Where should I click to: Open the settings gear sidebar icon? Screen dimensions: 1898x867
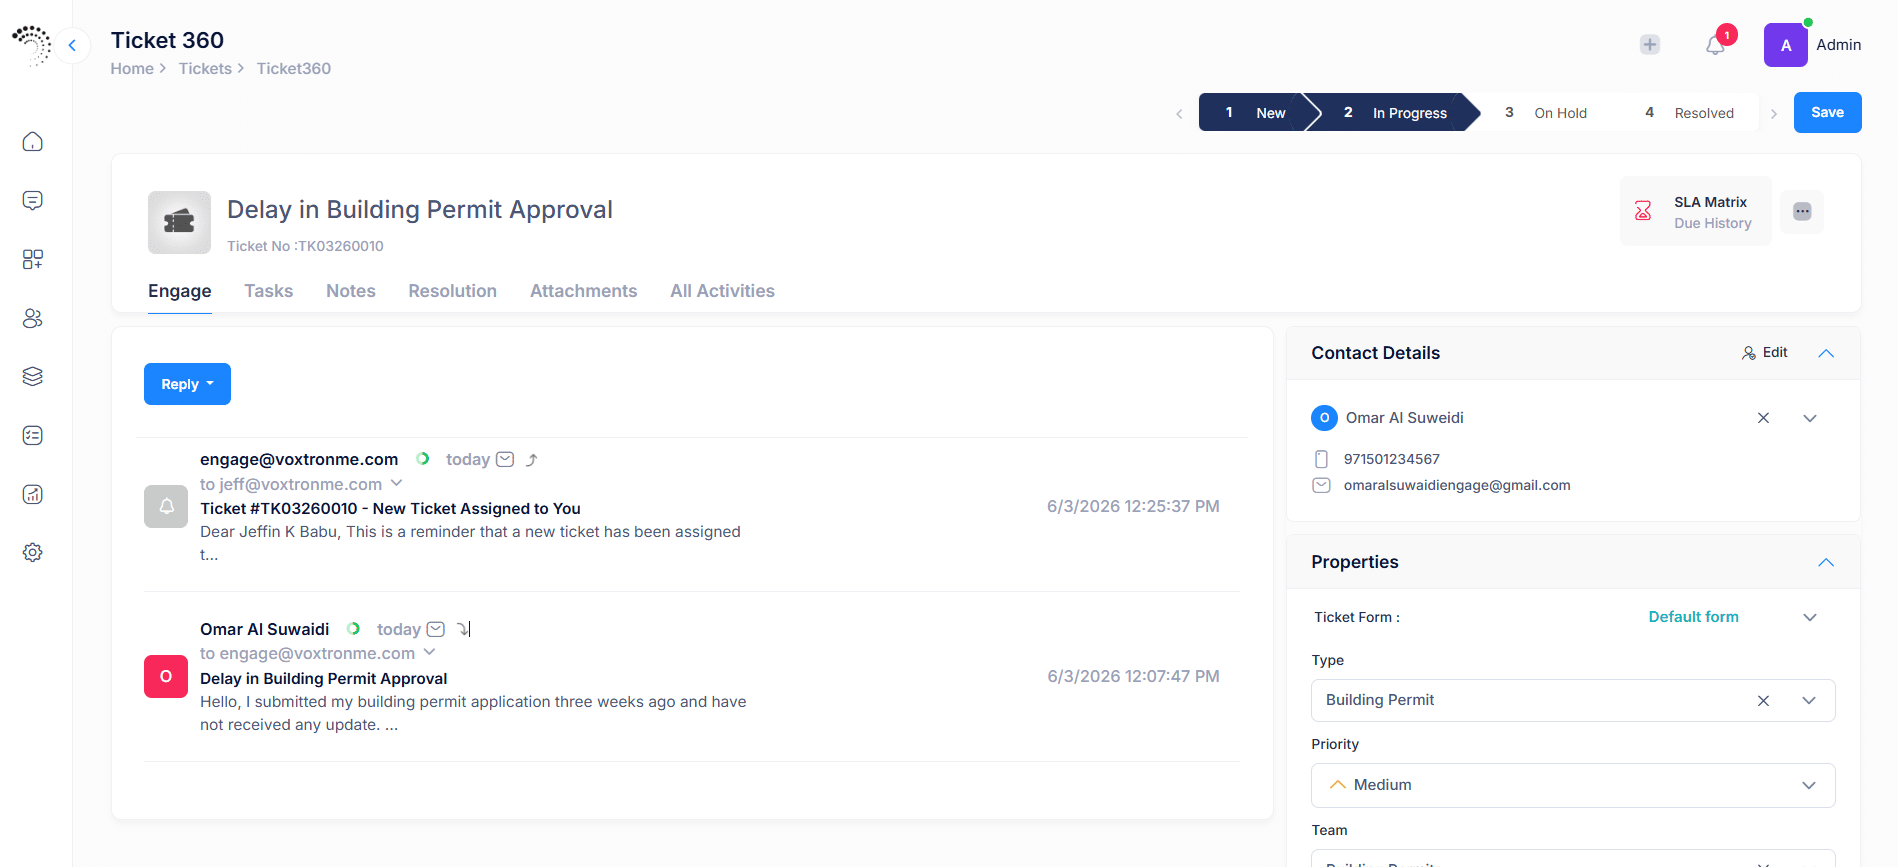click(33, 552)
